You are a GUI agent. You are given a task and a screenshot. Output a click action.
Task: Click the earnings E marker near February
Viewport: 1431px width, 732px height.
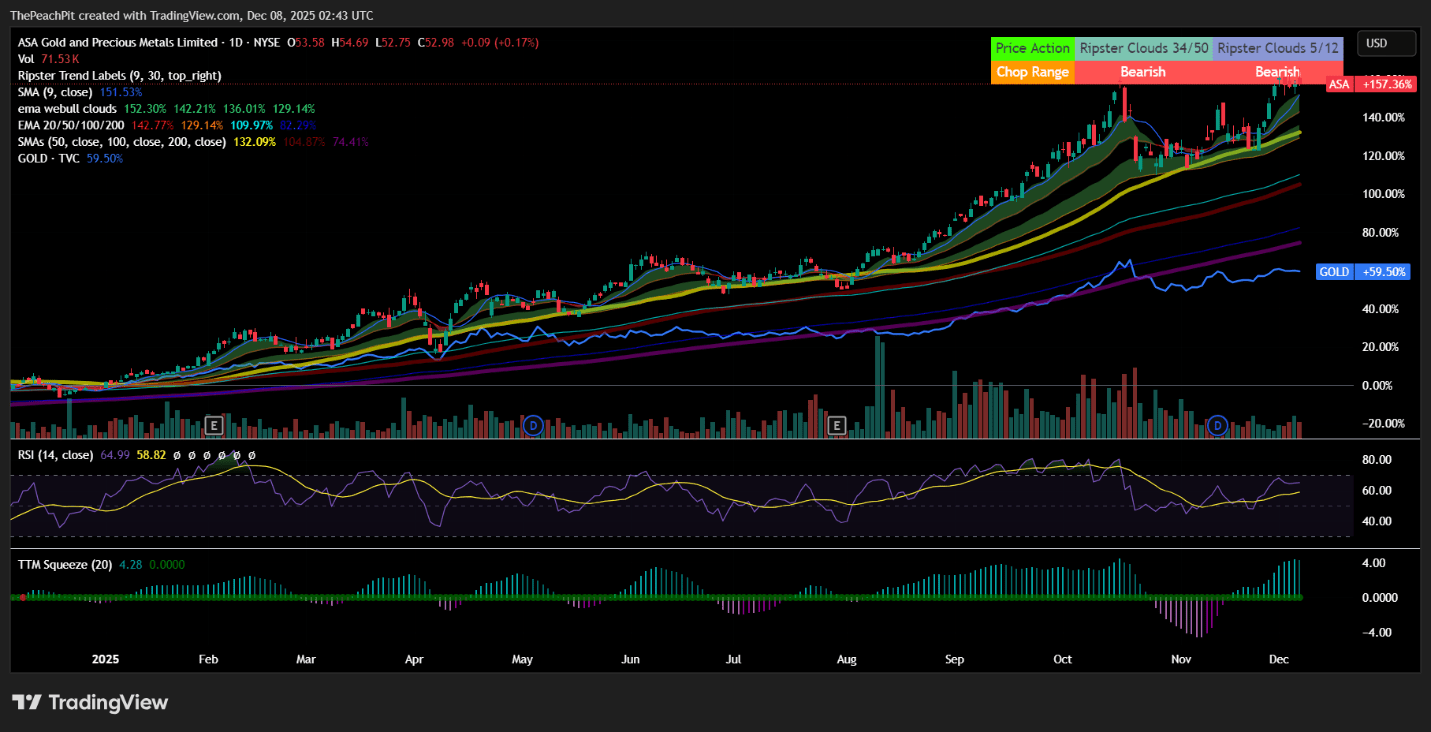coord(213,426)
